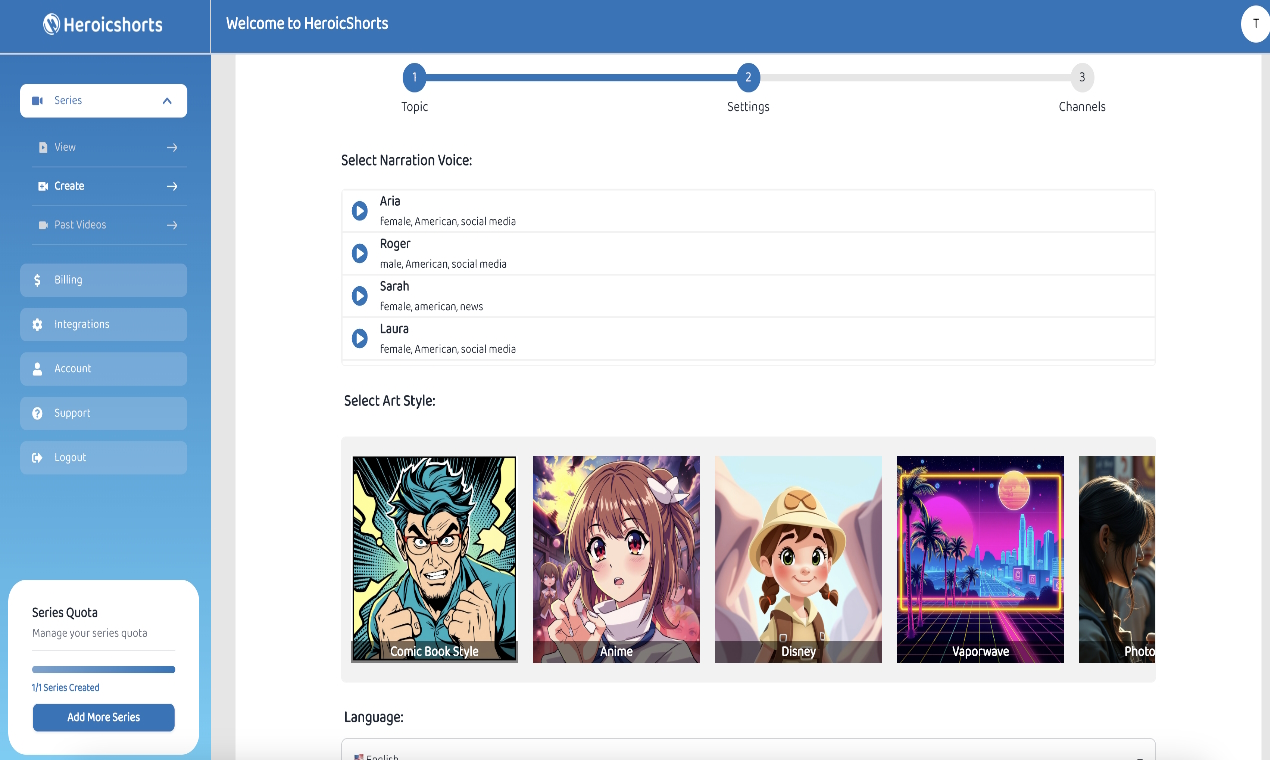The image size is (1270, 760).
Task: Select the partially visible Photo art style
Action: coord(1117,559)
